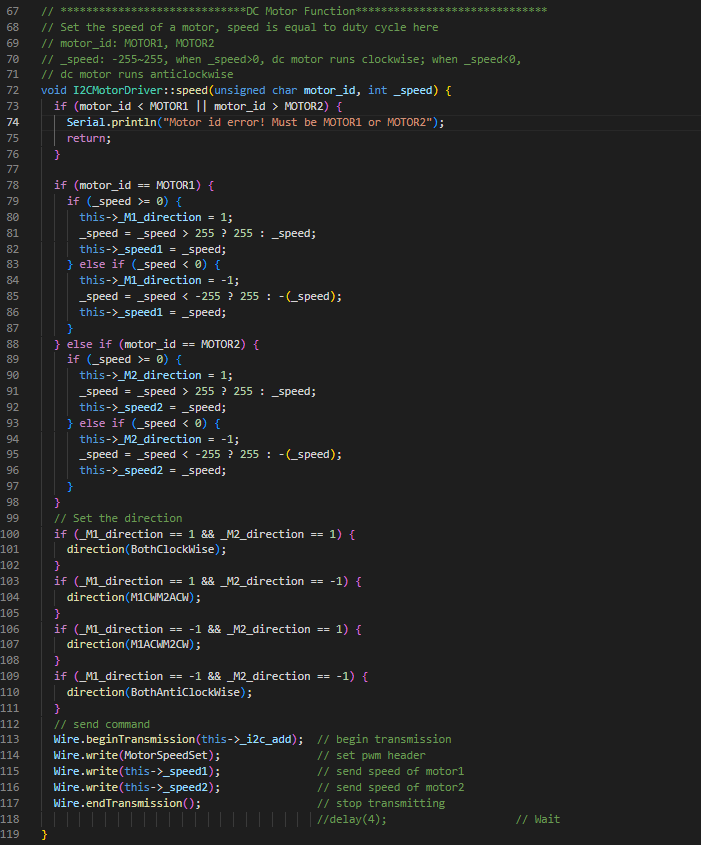
Task: Click line number 67 in the gutter
Action: click(x=14, y=11)
